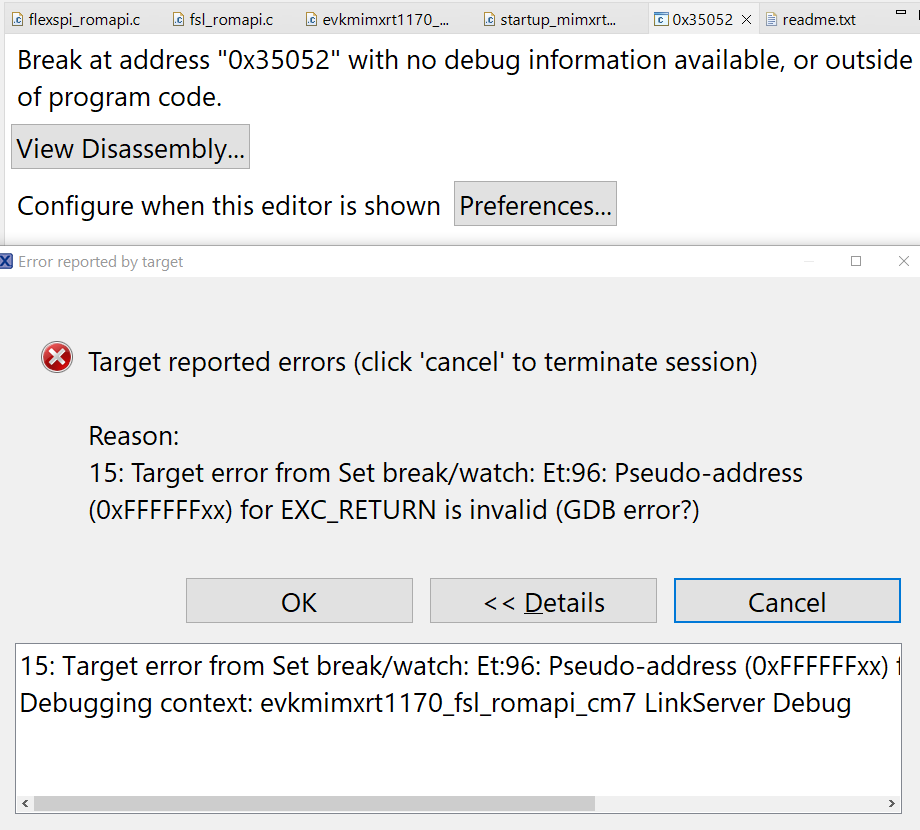The image size is (920, 830).
Task: Open Preferences for this editor
Action: pyautogui.click(x=535, y=205)
